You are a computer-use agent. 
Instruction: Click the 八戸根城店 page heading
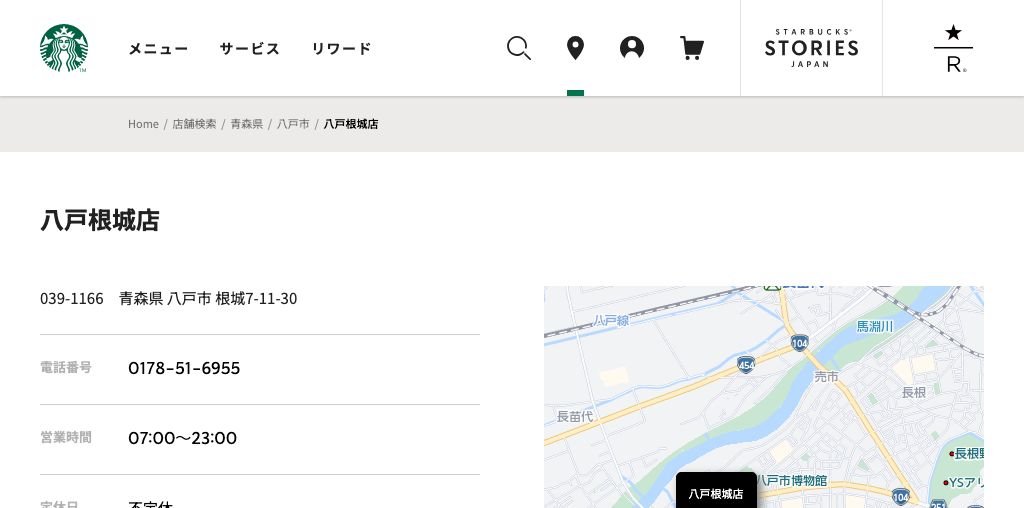pyautogui.click(x=100, y=221)
